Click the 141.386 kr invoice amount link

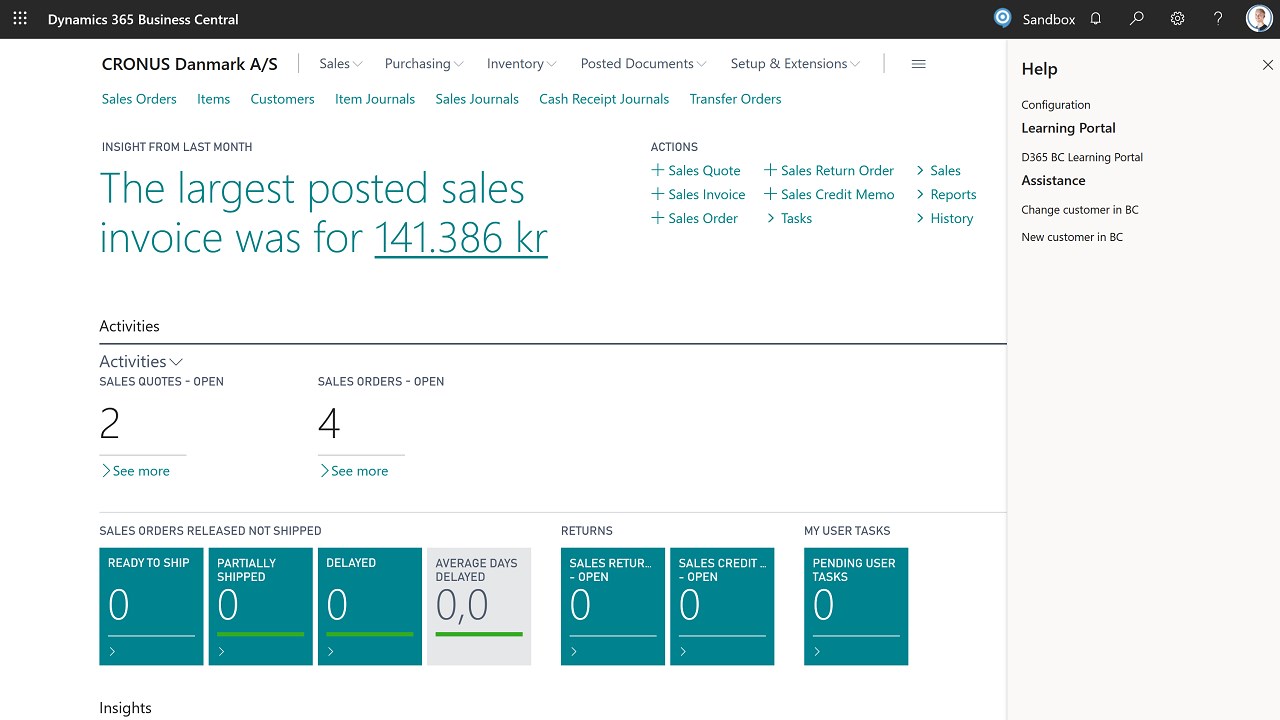click(461, 238)
